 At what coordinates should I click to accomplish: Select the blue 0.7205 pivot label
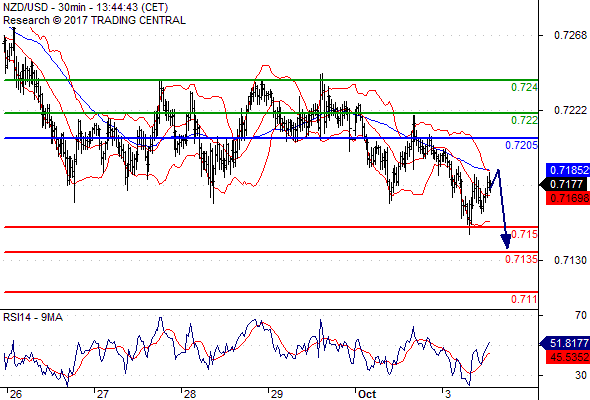[521, 145]
